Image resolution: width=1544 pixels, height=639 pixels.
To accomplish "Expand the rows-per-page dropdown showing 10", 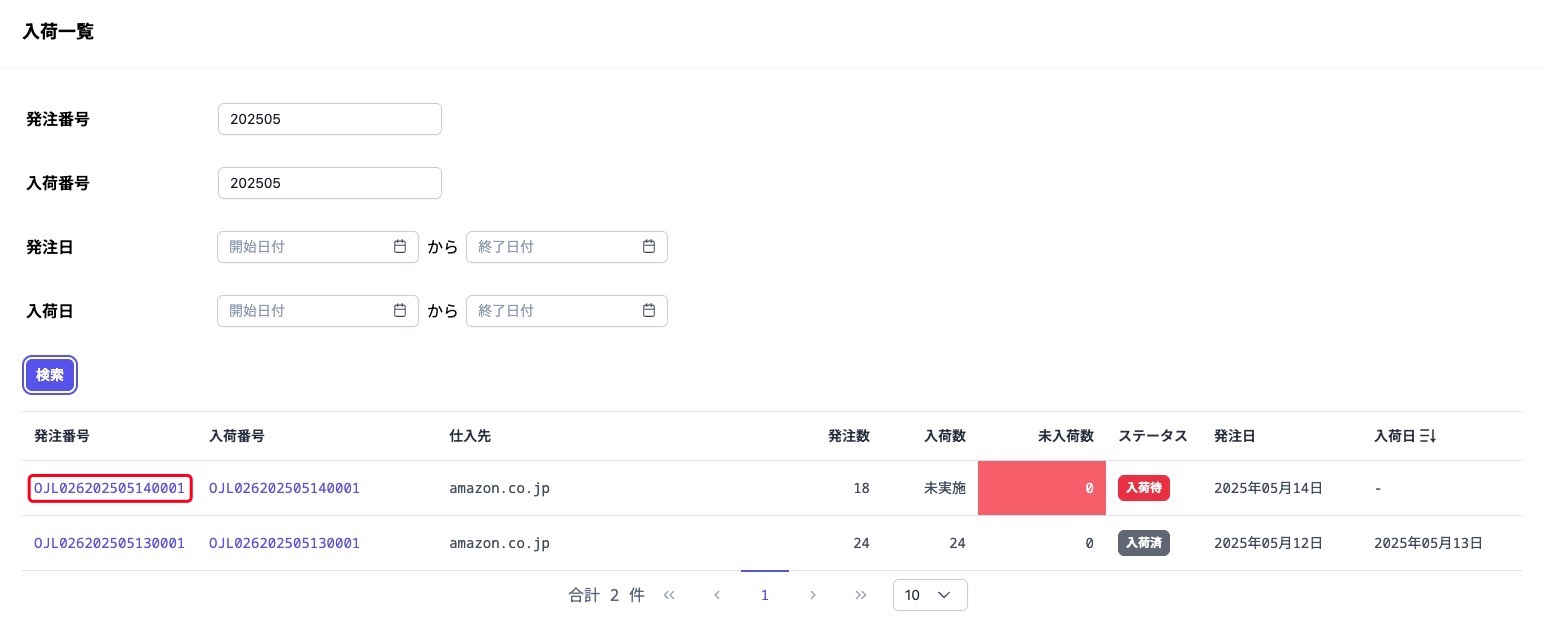I will tap(930, 595).
